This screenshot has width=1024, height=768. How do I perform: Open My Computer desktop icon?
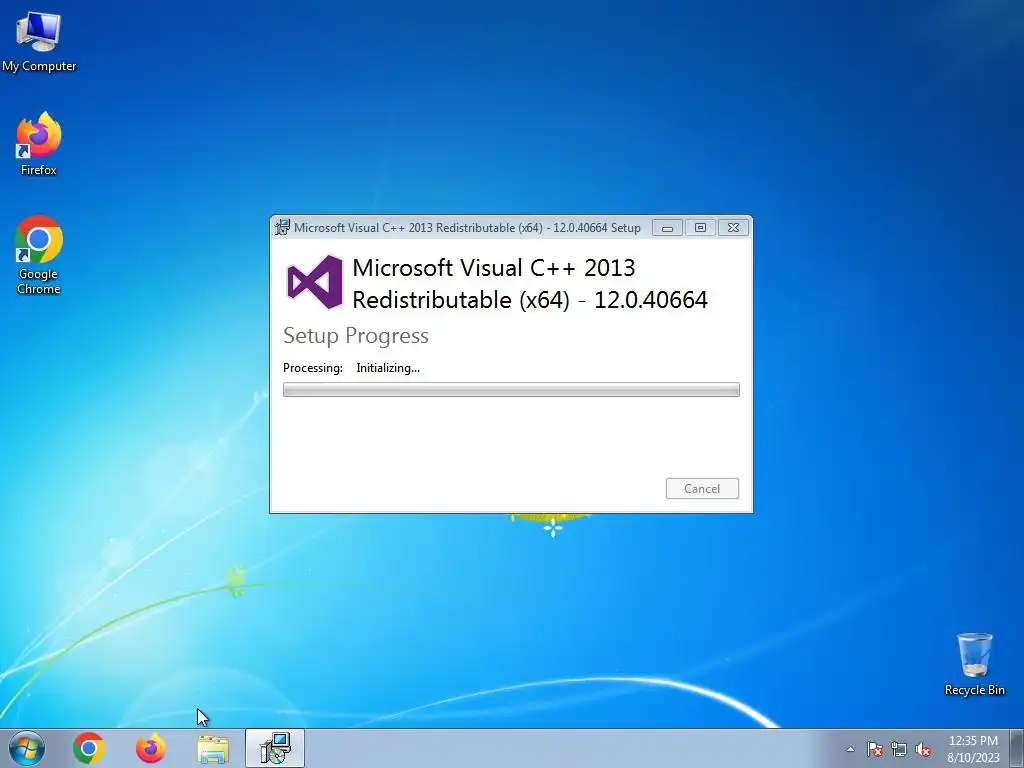coord(39,40)
